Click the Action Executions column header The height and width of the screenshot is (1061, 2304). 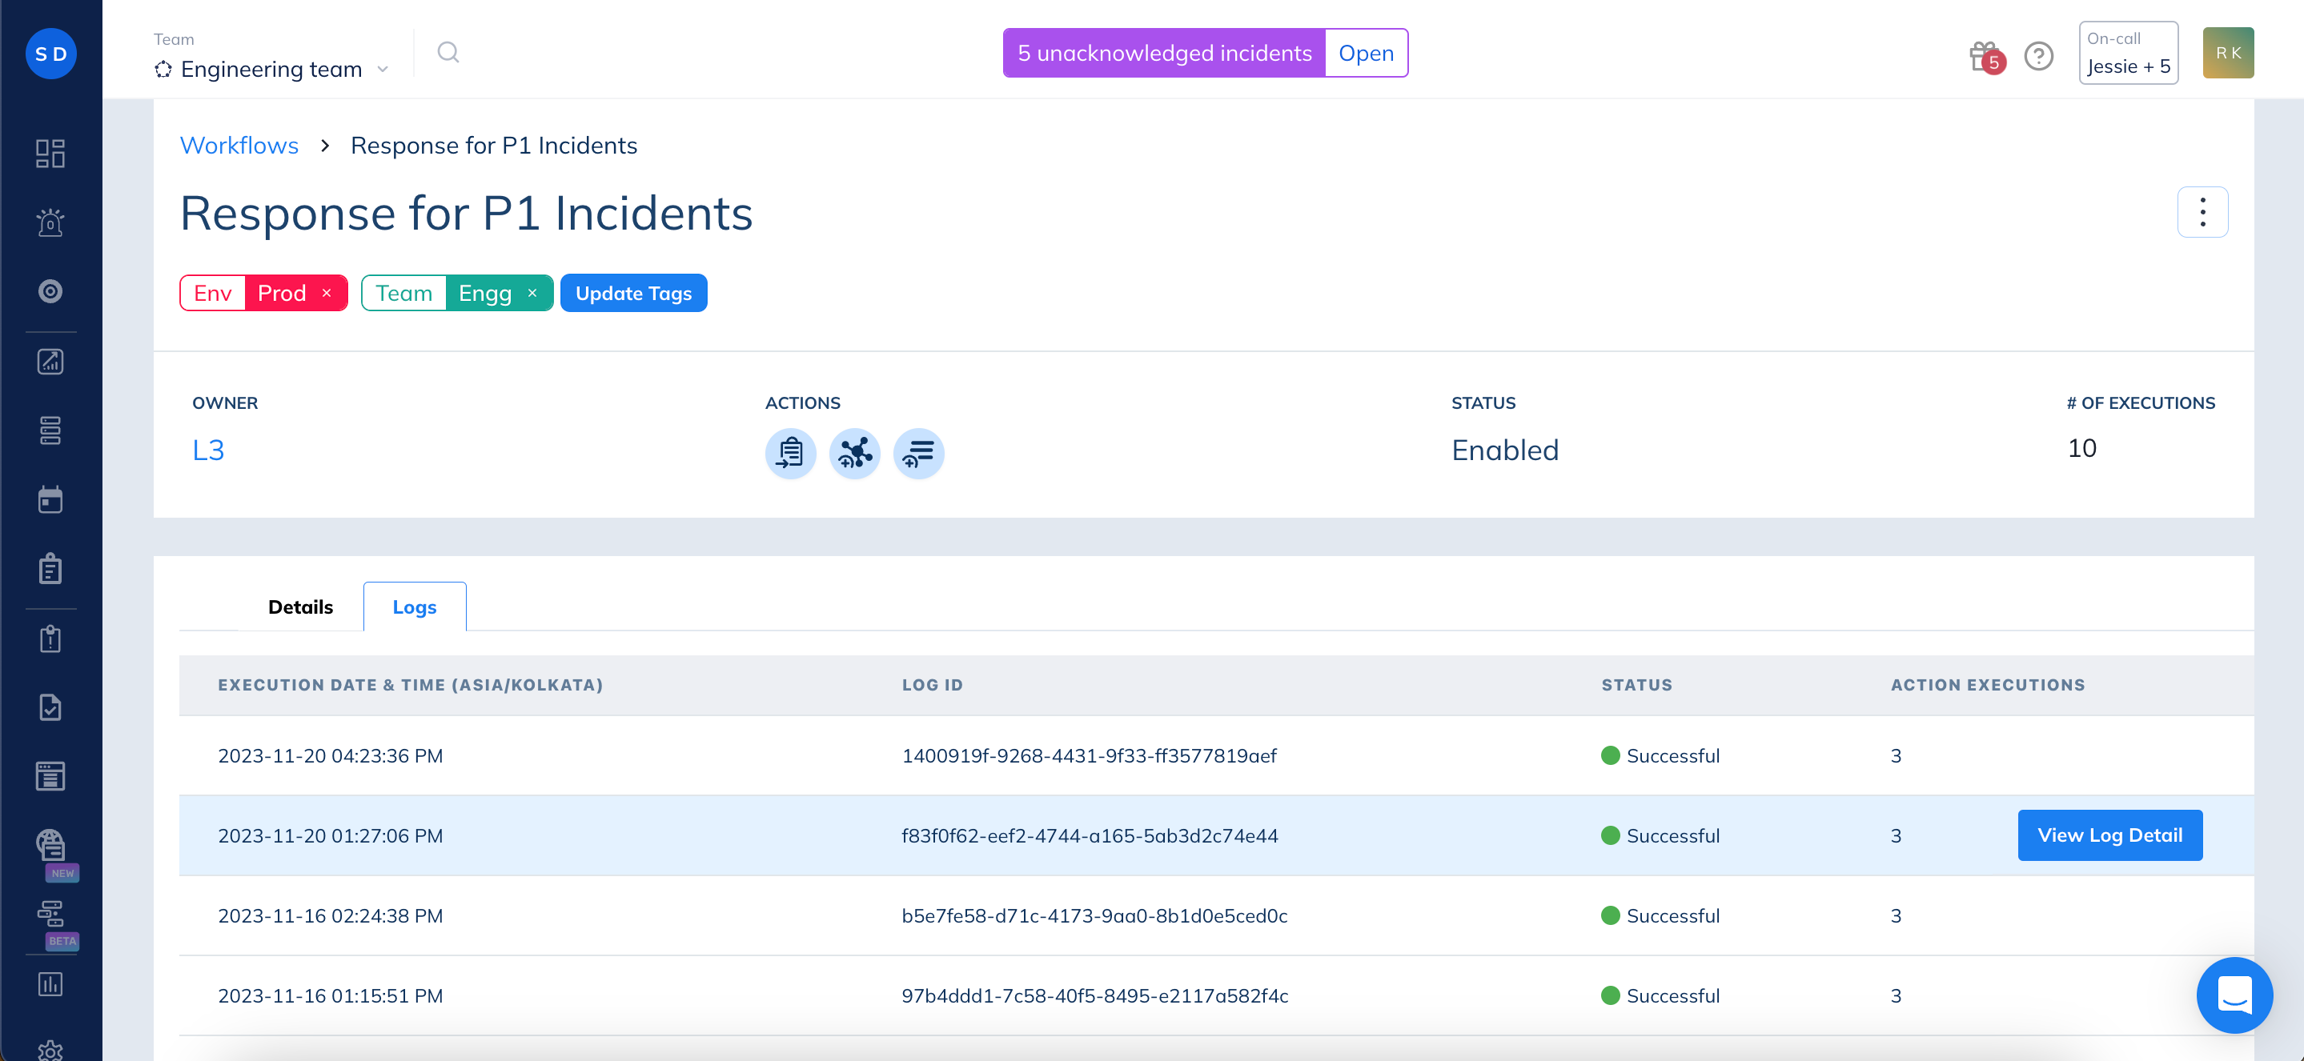pos(1988,685)
